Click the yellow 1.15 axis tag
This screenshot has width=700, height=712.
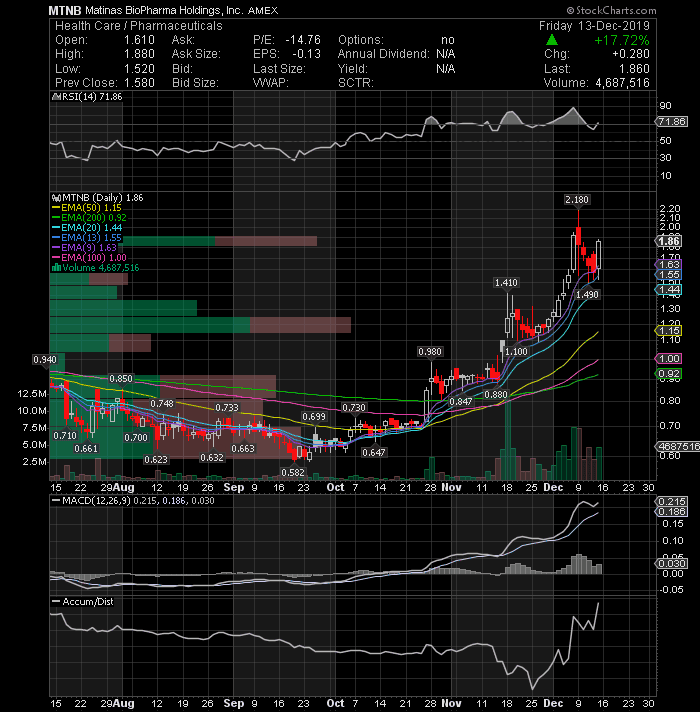pos(669,331)
